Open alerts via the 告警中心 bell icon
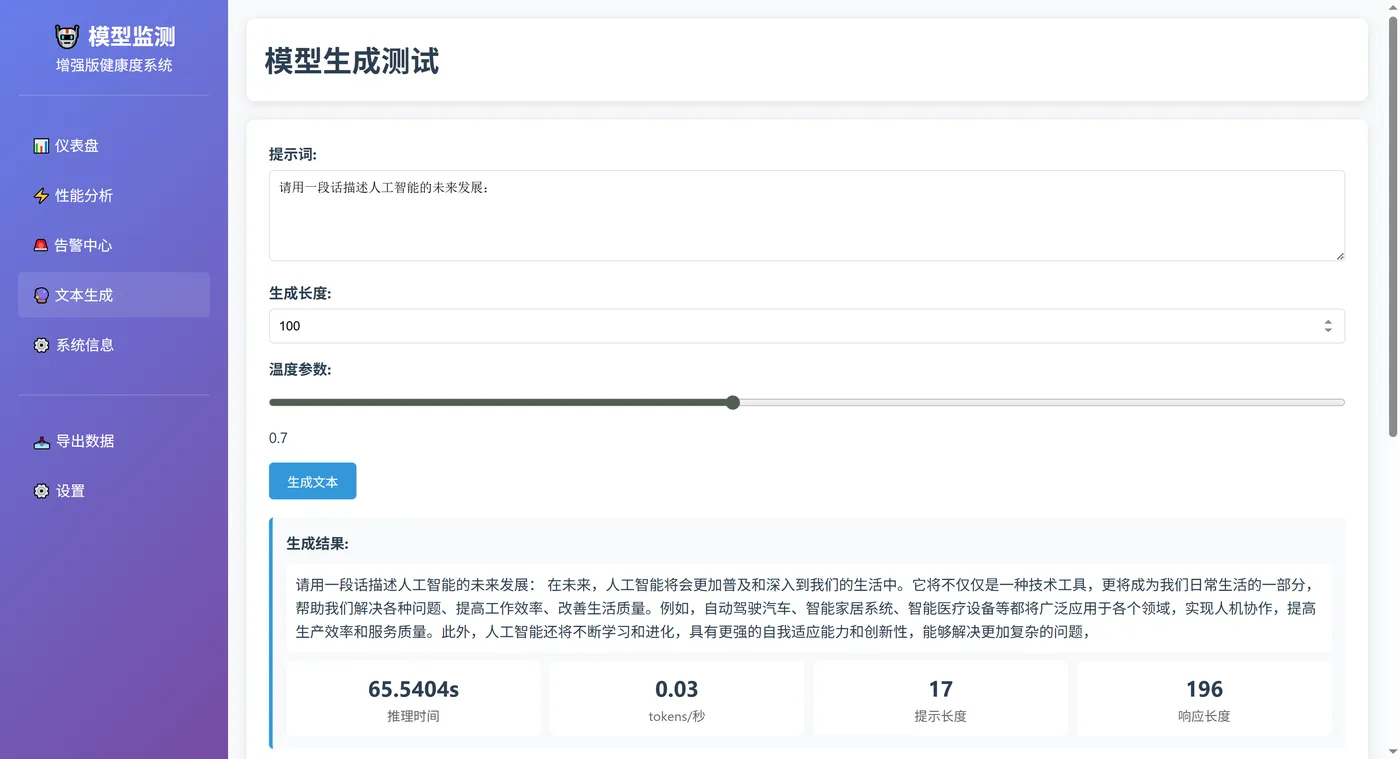This screenshot has width=1400, height=759. tap(40, 245)
